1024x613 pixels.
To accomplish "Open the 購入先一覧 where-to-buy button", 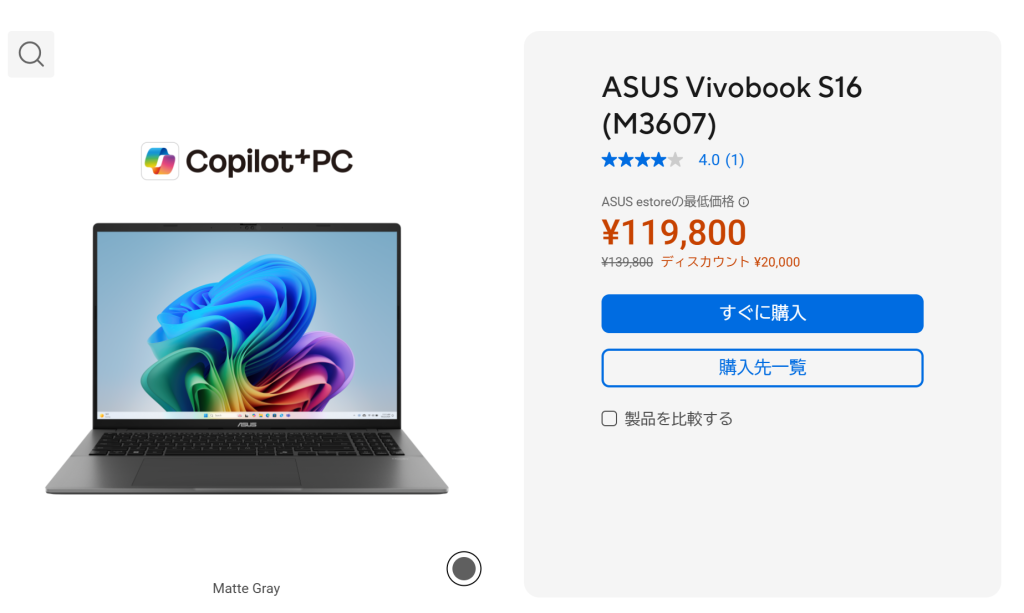I will pyautogui.click(x=762, y=368).
